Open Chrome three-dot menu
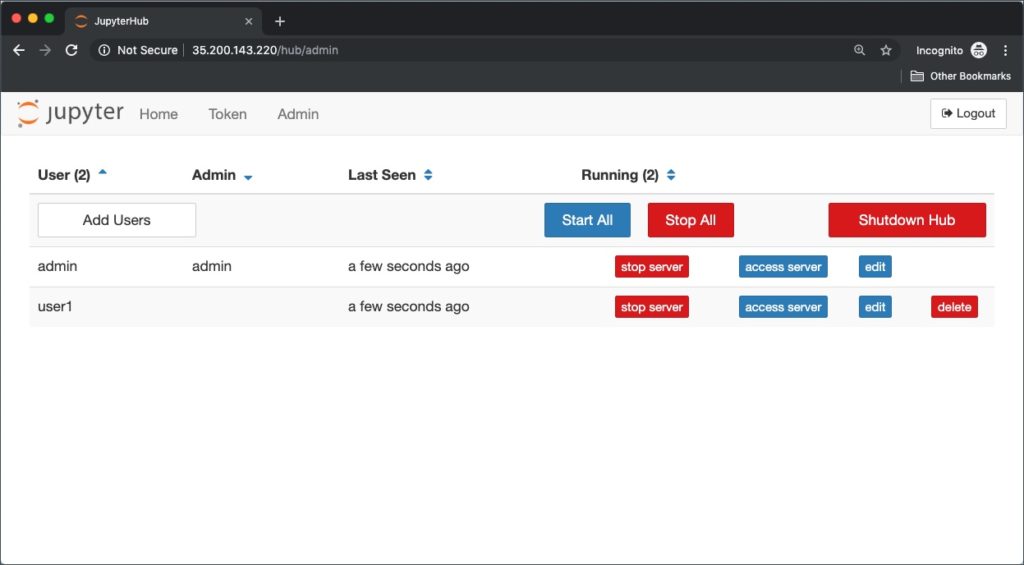Image resolution: width=1024 pixels, height=565 pixels. [1005, 50]
